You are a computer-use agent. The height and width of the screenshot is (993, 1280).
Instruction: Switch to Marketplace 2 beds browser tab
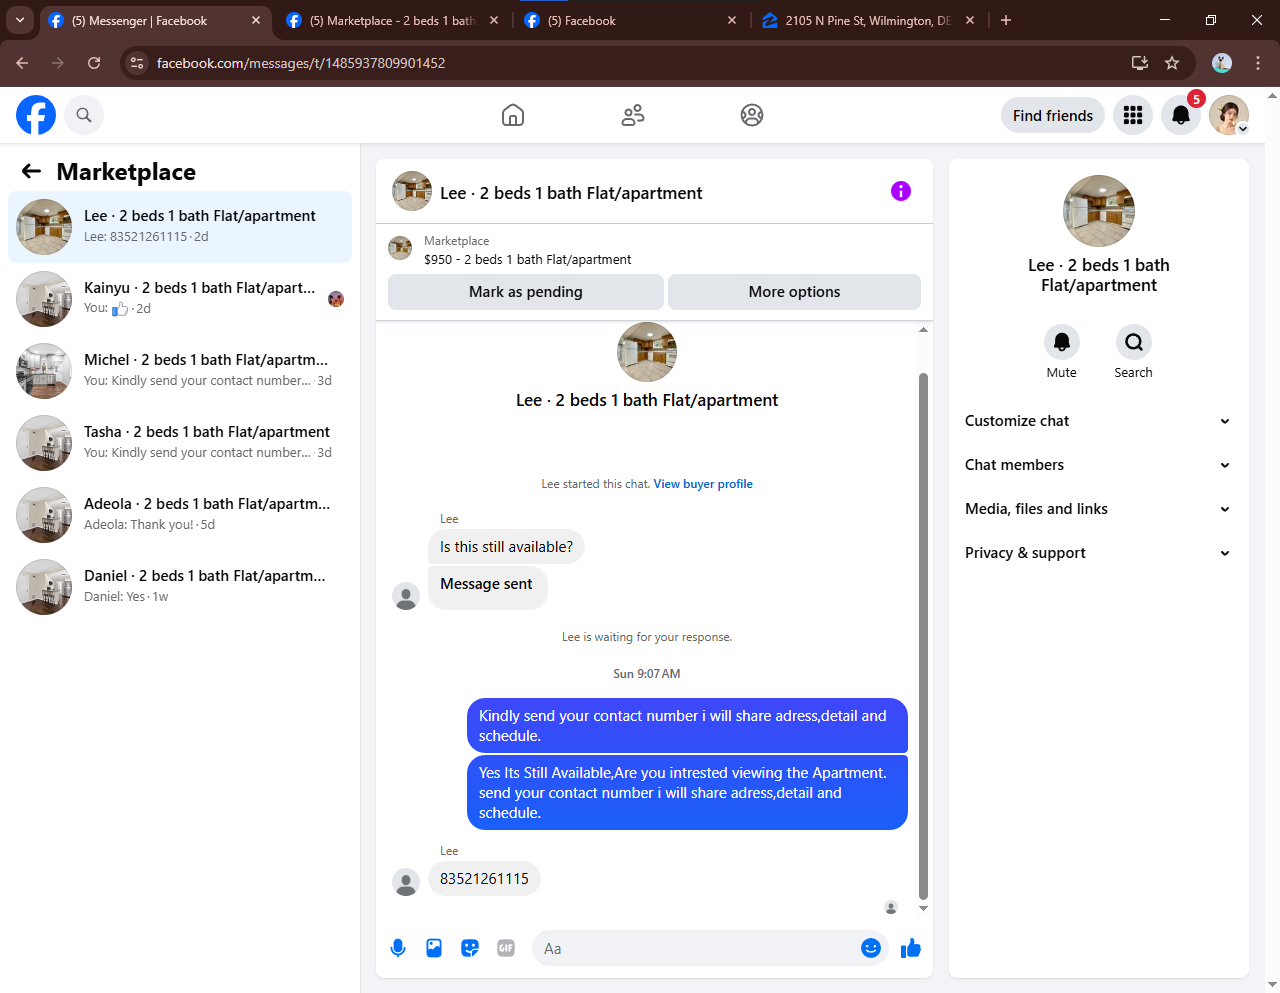pyautogui.click(x=392, y=20)
